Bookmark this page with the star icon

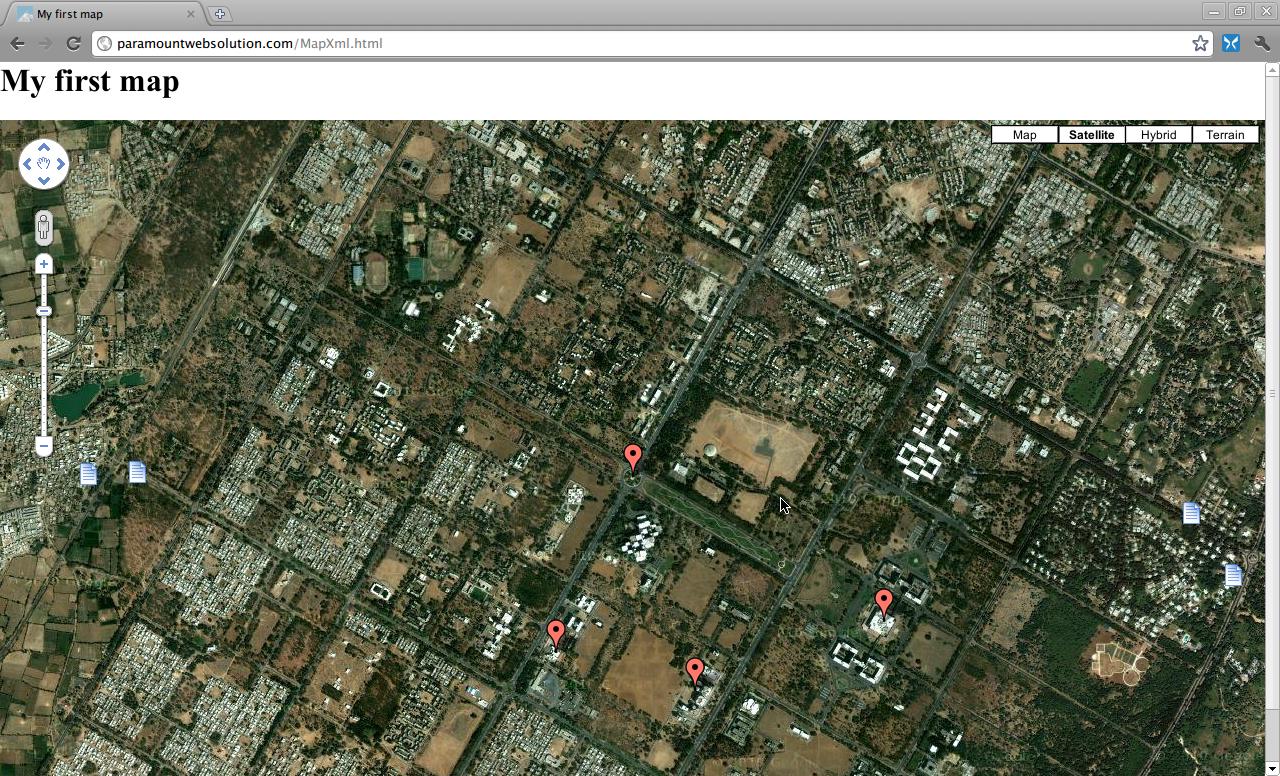(x=1200, y=43)
